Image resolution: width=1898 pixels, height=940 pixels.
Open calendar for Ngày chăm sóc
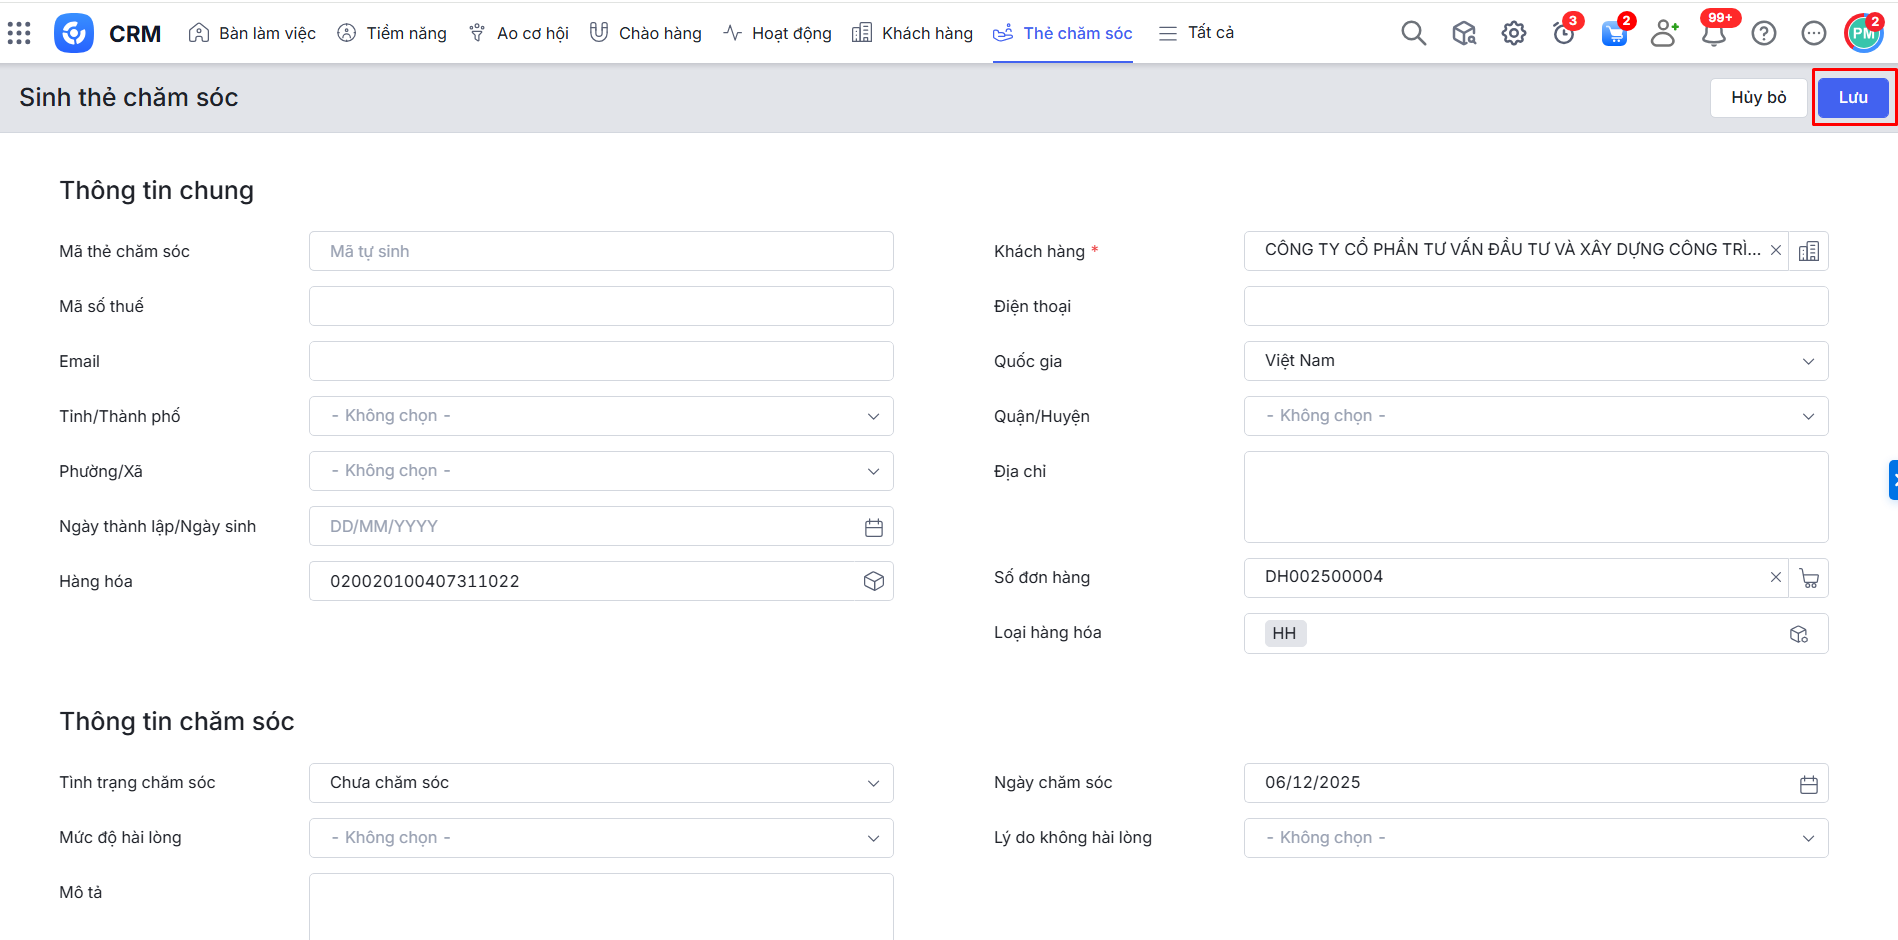1808,784
